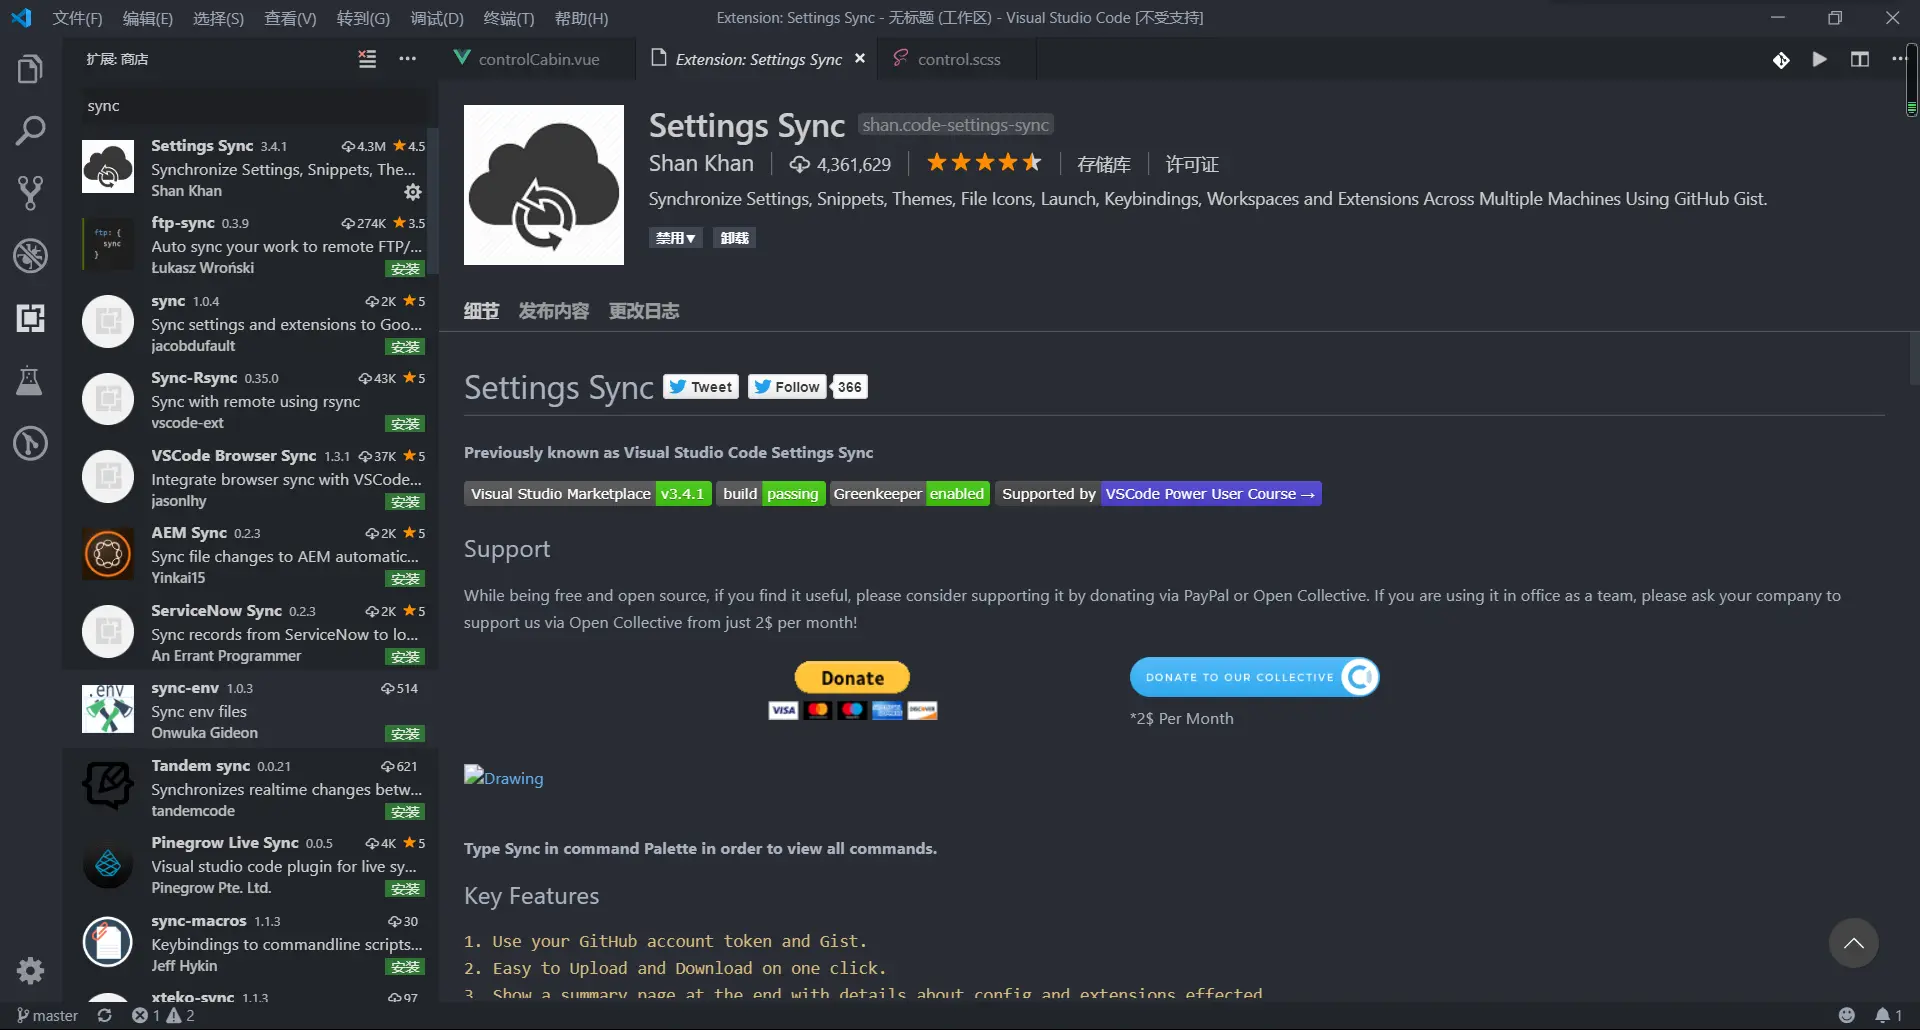This screenshot has height=1030, width=1920.
Task: Install the VSCode Browser Sync extension
Action: (405, 502)
